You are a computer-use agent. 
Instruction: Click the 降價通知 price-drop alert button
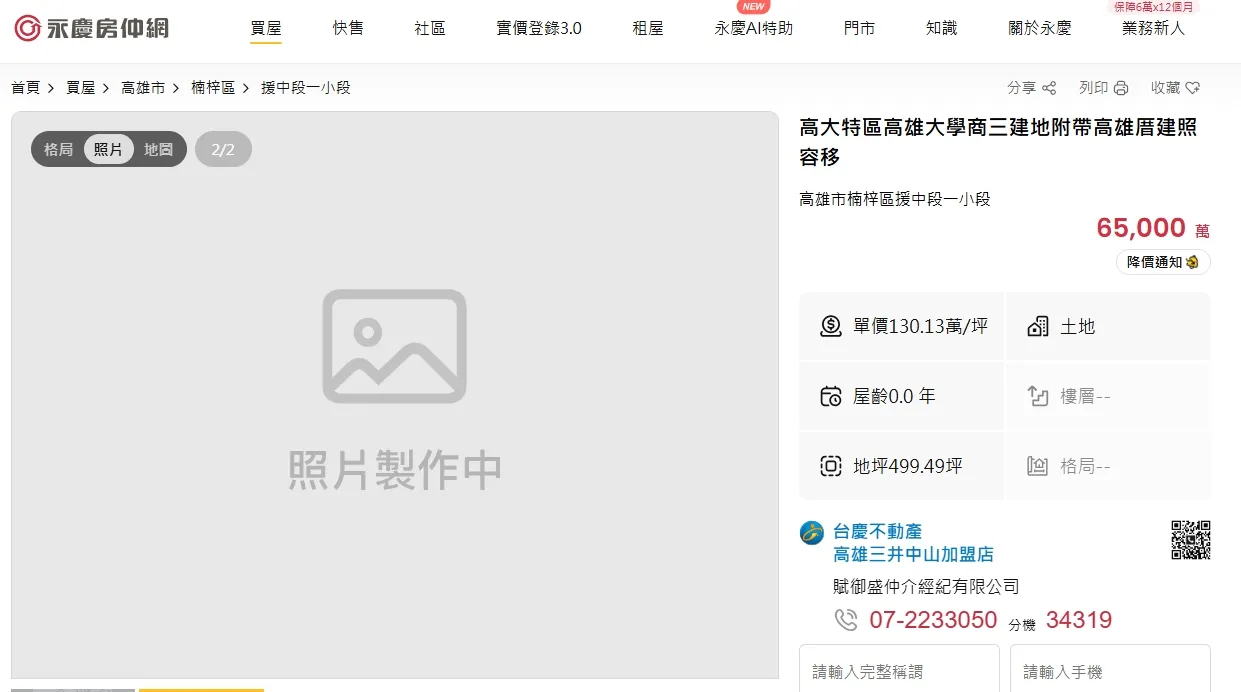[x=1162, y=262]
